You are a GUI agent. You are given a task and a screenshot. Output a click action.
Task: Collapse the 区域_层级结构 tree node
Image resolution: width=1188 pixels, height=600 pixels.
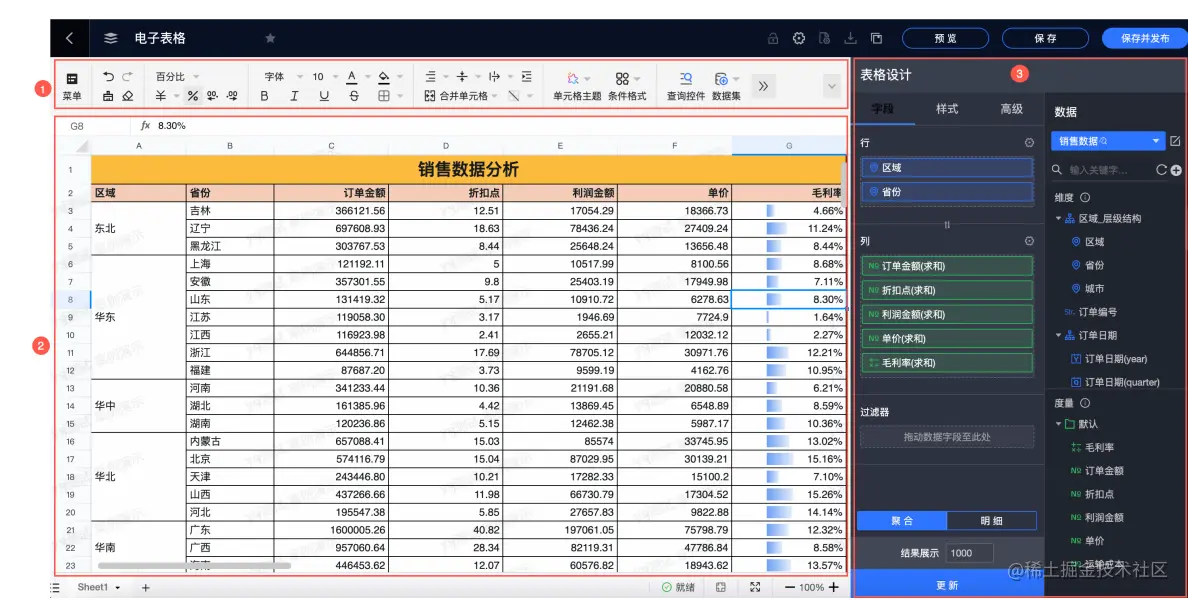[x=1058, y=218]
